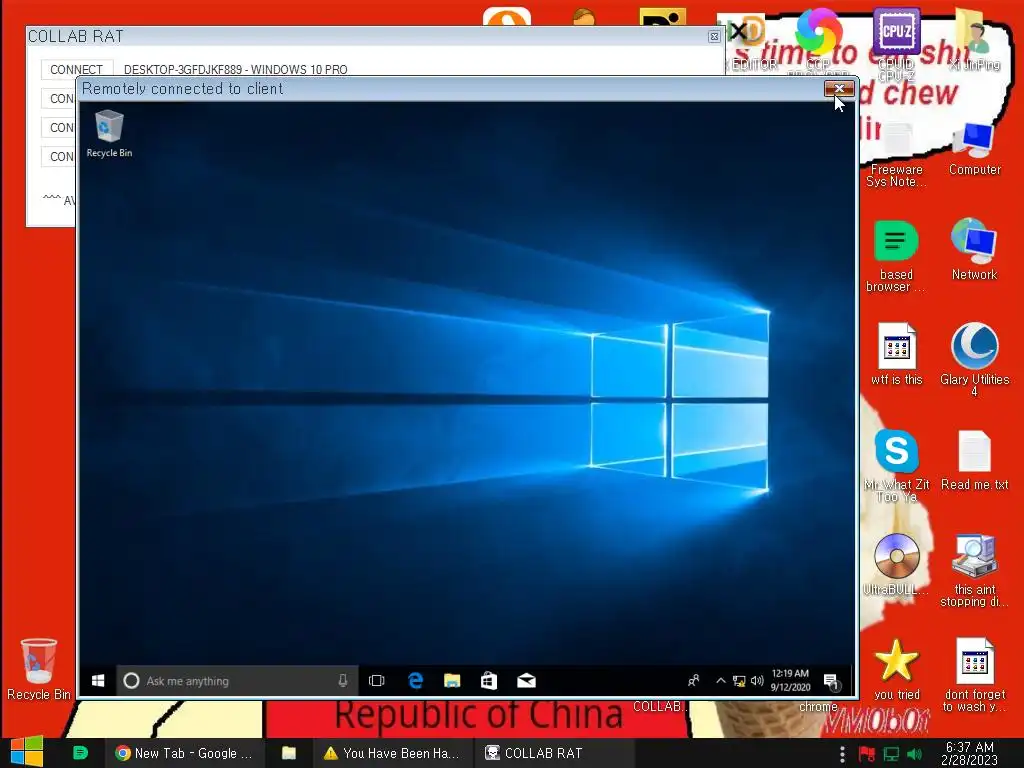Expand hidden icons in the remote tray

[x=721, y=680]
